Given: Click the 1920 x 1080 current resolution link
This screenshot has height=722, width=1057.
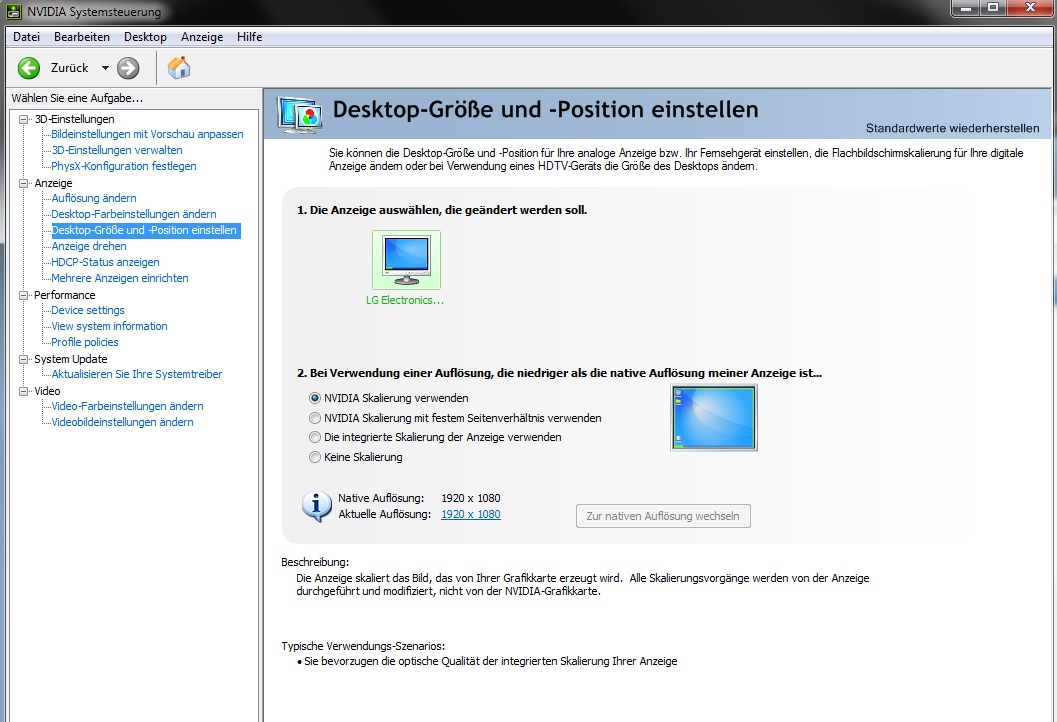Looking at the screenshot, I should click(x=471, y=514).
